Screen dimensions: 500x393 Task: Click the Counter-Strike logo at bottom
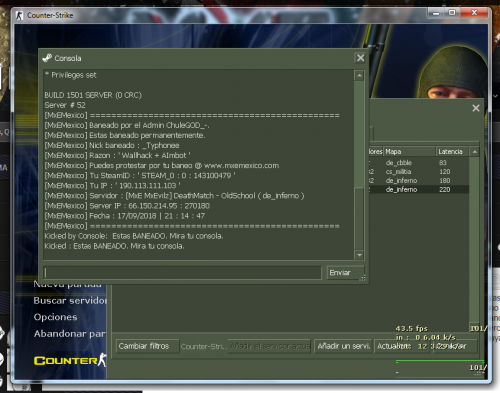coord(70,360)
